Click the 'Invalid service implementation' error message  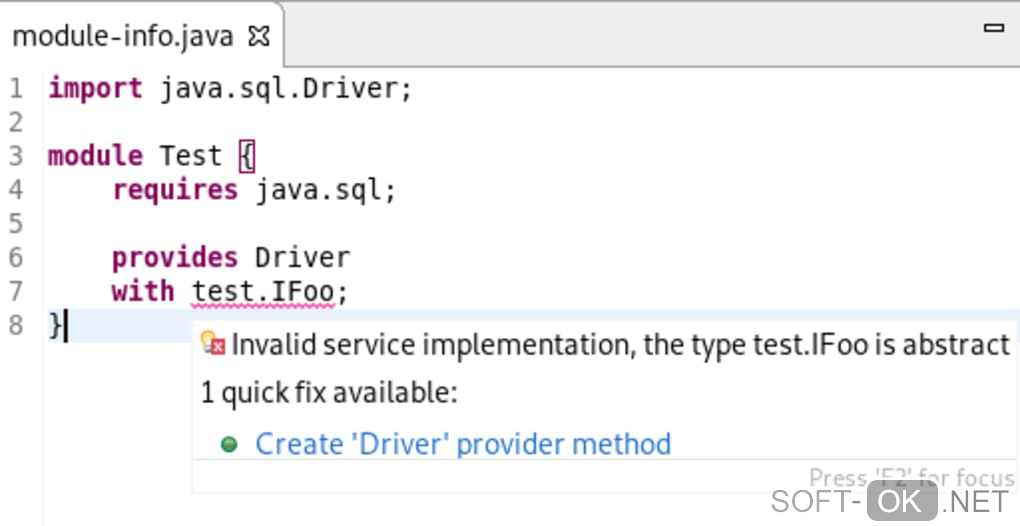(620, 345)
